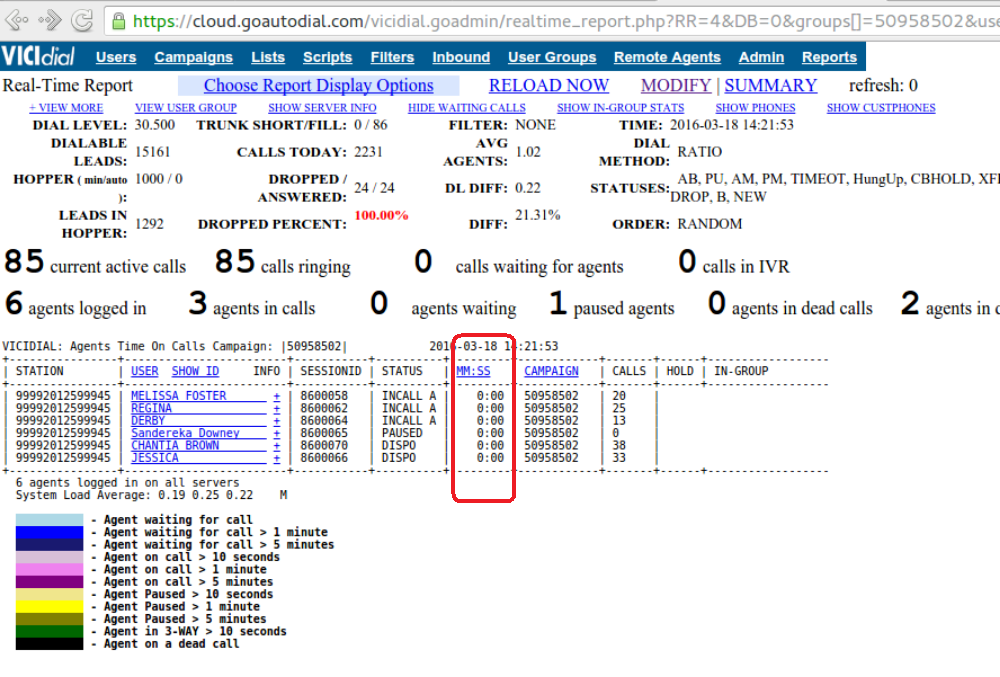Screen dimensions: 1000x677
Task: Click the plus info icon for REGINA
Action: 277,408
